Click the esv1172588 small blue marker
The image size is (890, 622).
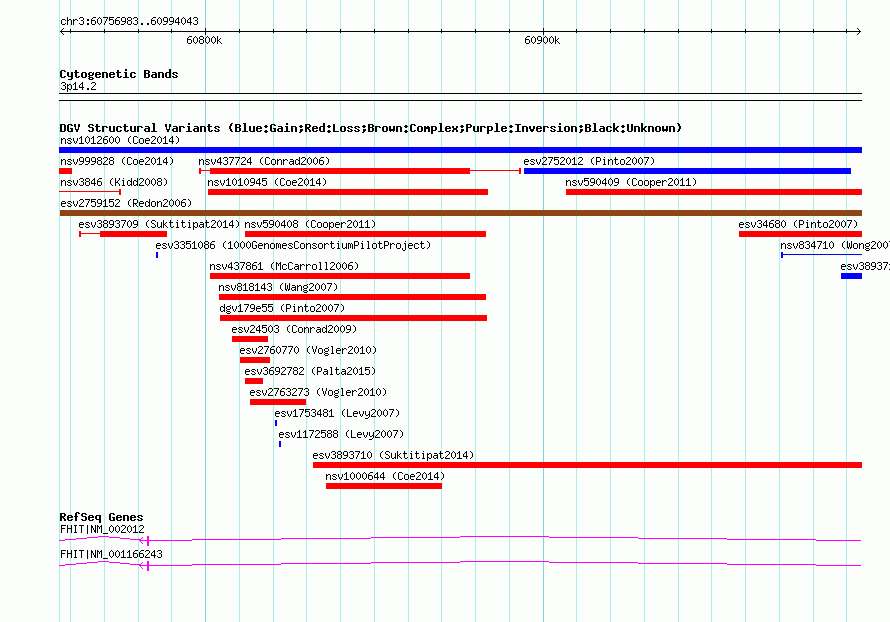pos(280,444)
